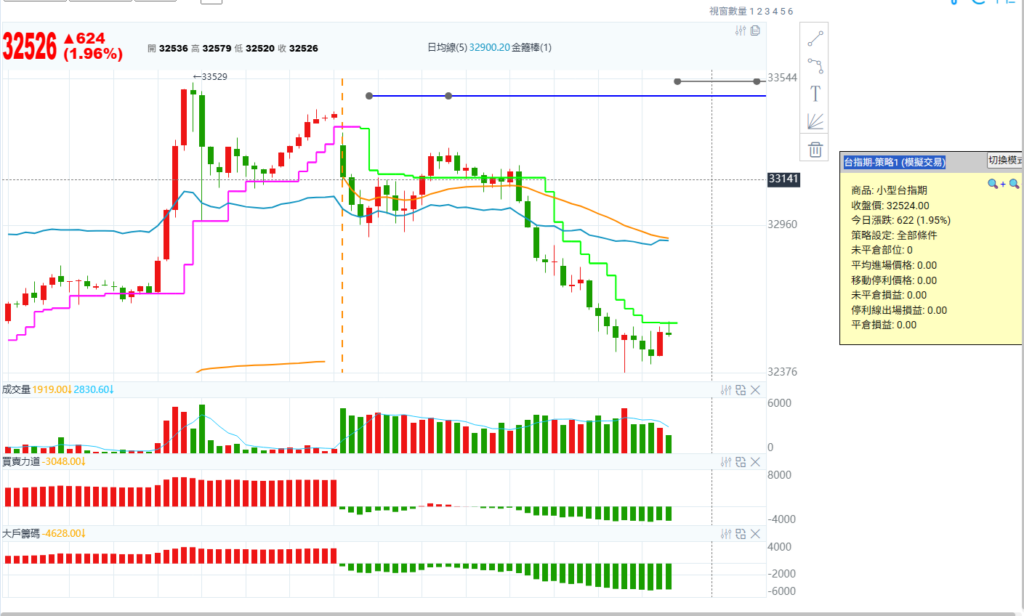Close the 買賣力道 indicator panel
Image resolution: width=1024 pixels, height=616 pixels.
click(x=756, y=461)
